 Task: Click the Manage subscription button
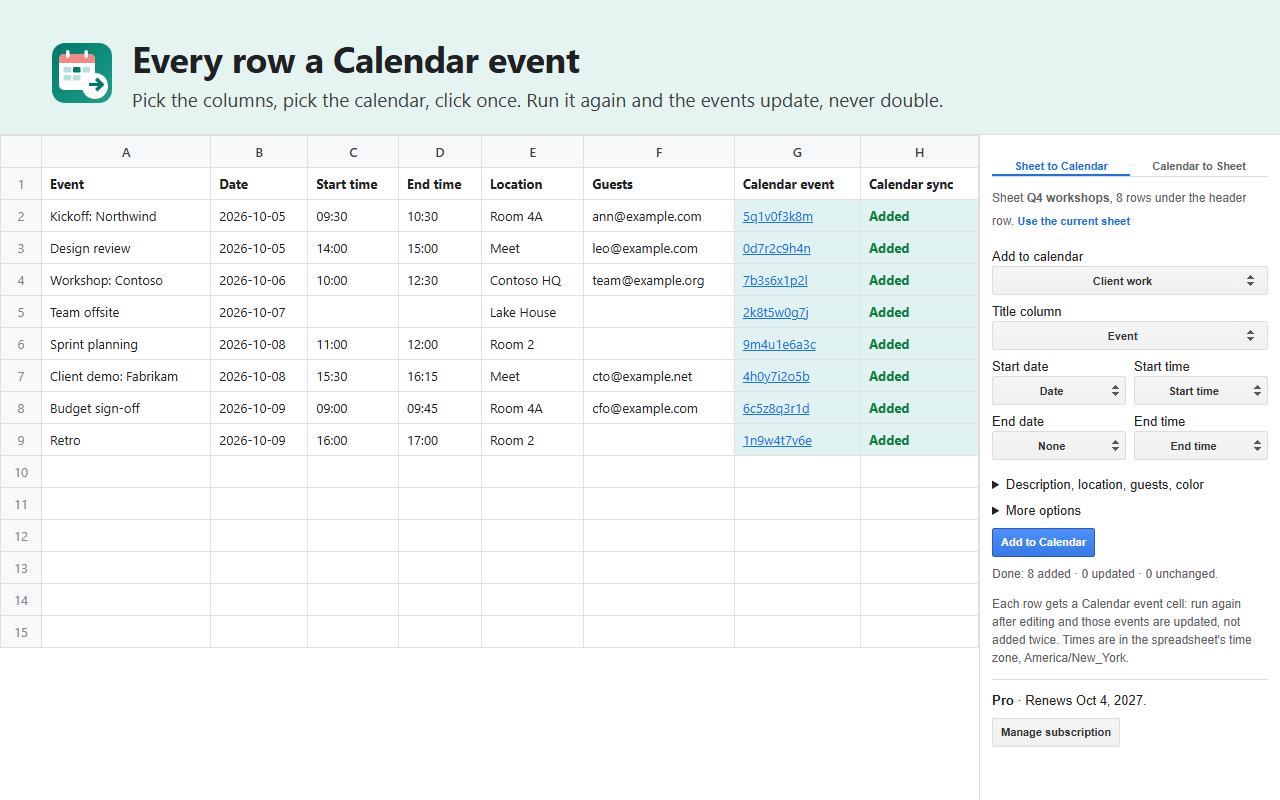tap(1056, 733)
